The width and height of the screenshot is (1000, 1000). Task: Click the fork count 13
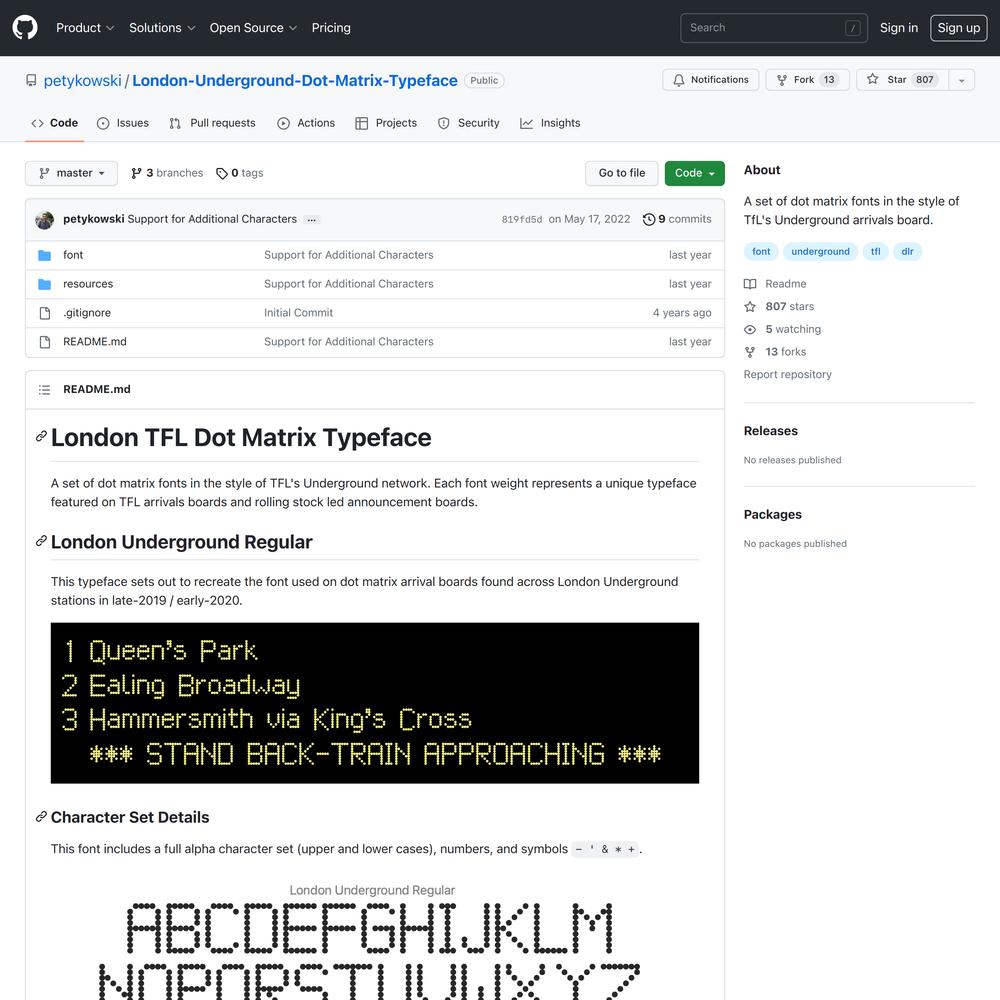(x=828, y=80)
